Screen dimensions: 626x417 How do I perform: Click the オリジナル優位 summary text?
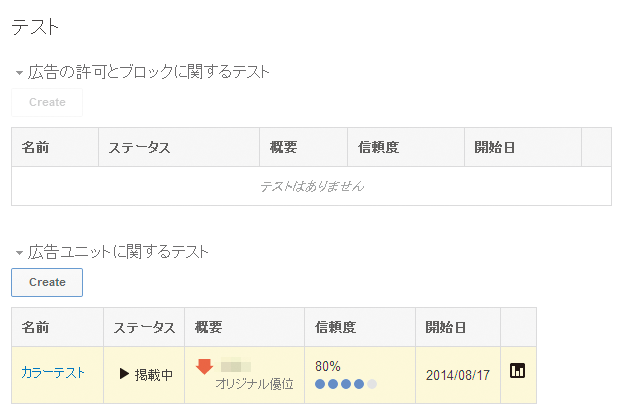pyautogui.click(x=254, y=384)
